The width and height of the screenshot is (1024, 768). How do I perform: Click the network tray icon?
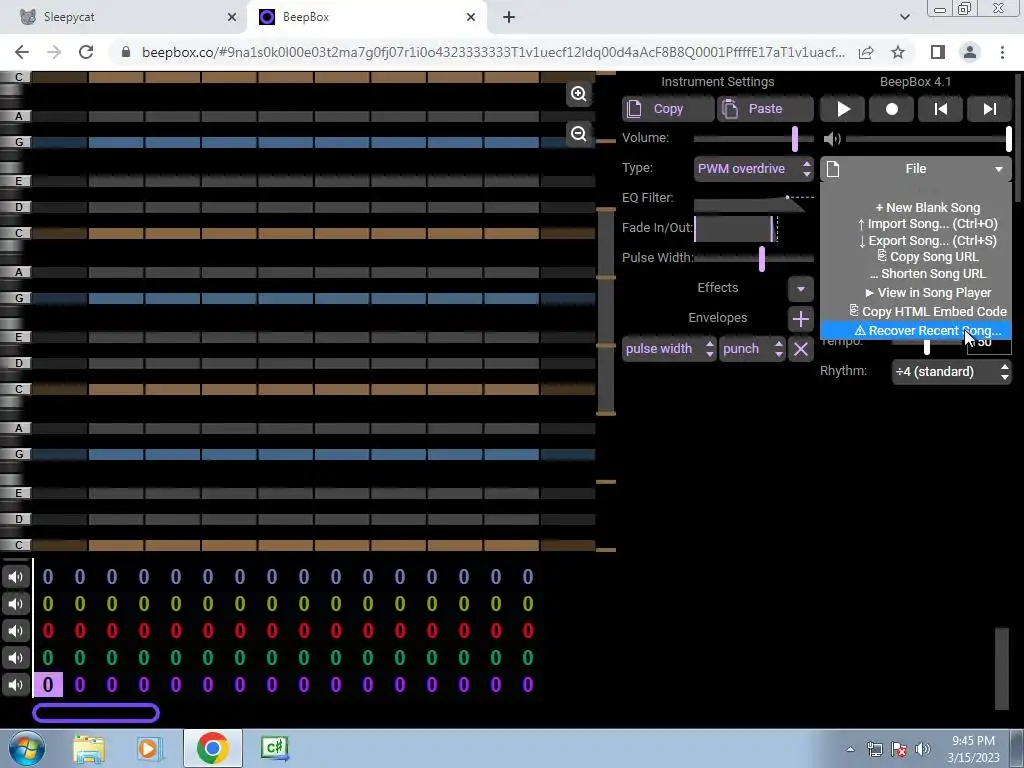click(874, 749)
